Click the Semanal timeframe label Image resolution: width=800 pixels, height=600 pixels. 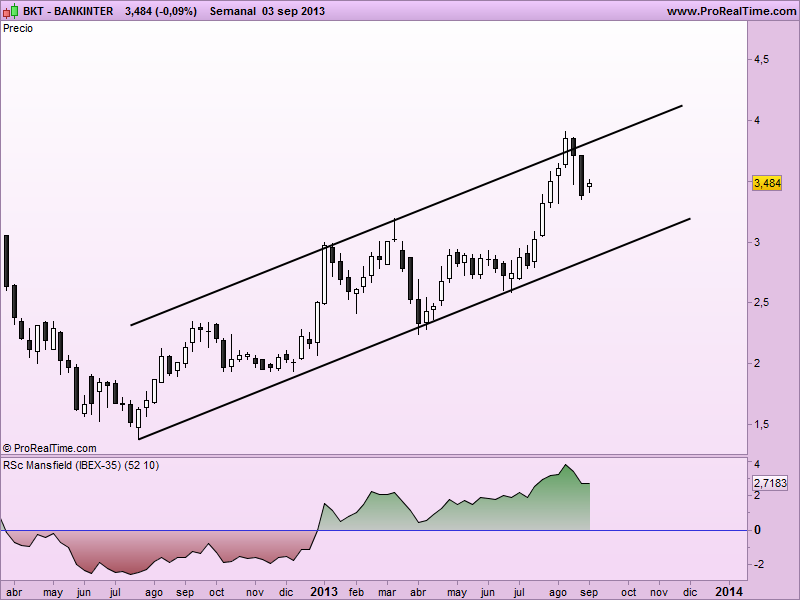point(234,11)
